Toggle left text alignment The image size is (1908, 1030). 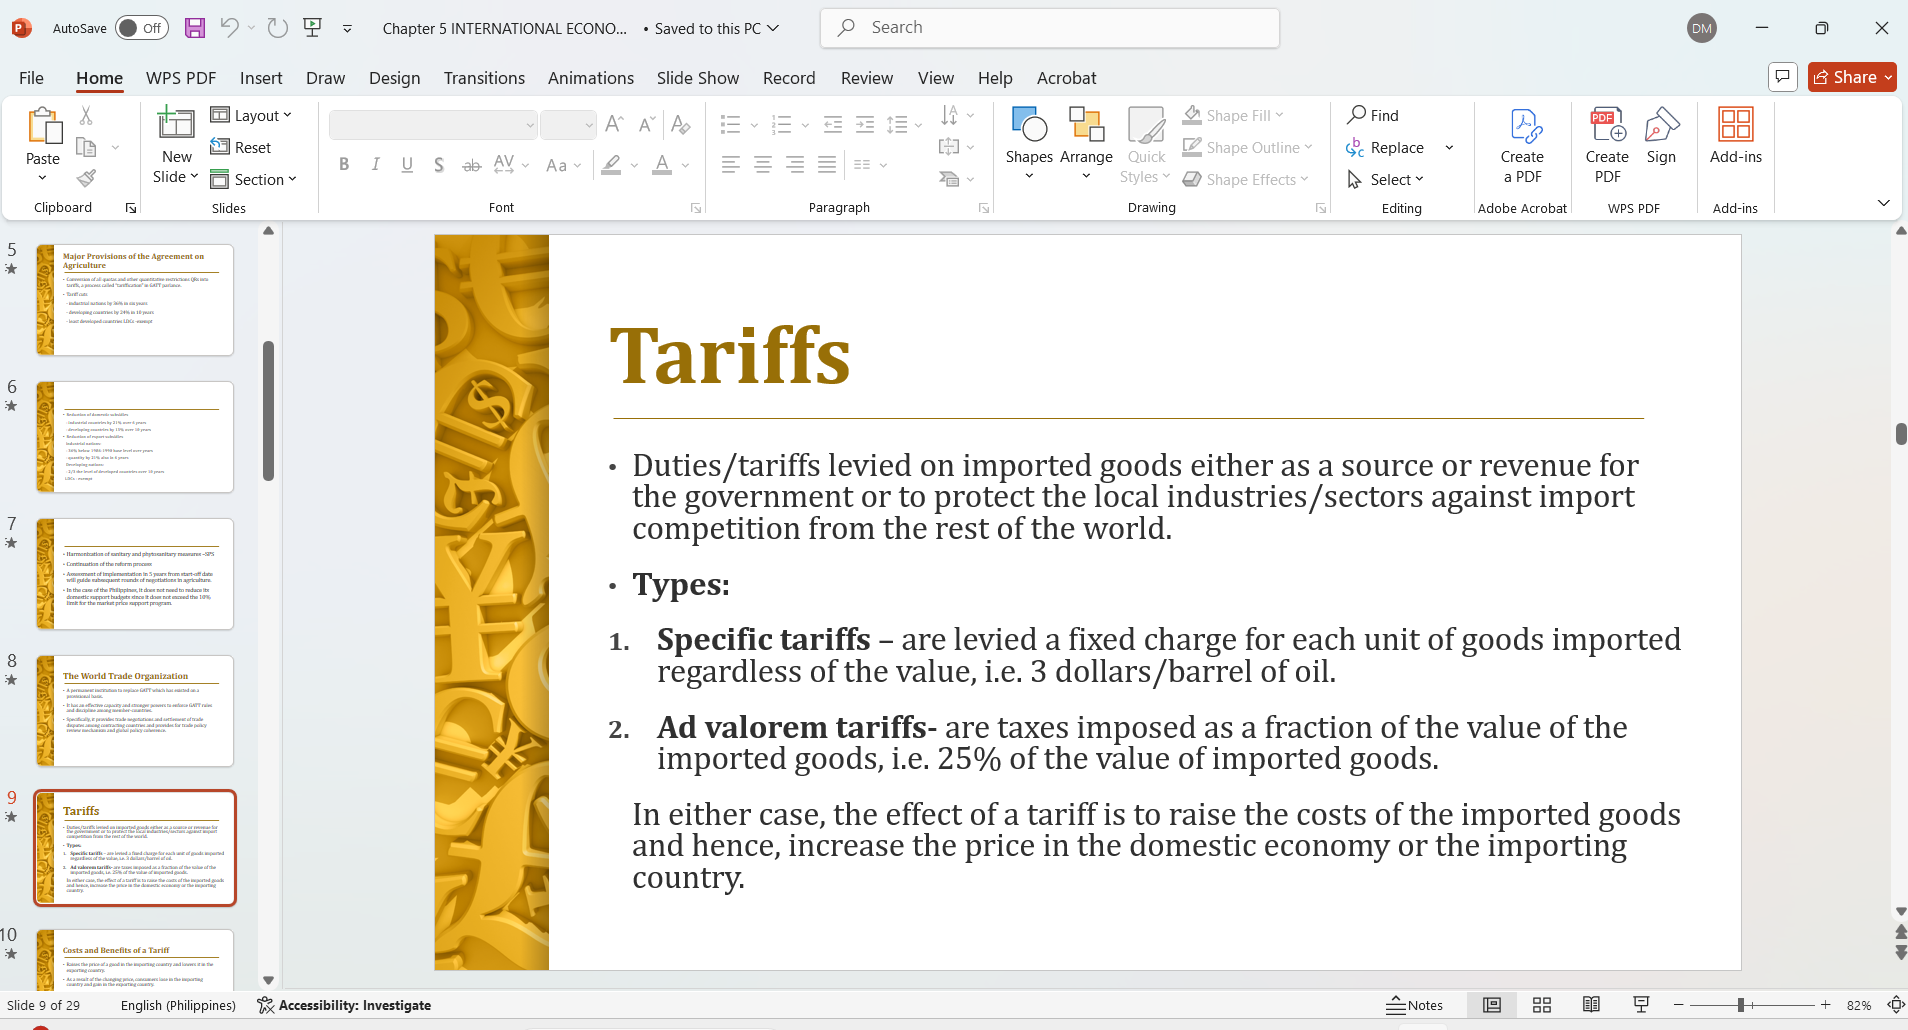[x=731, y=165]
